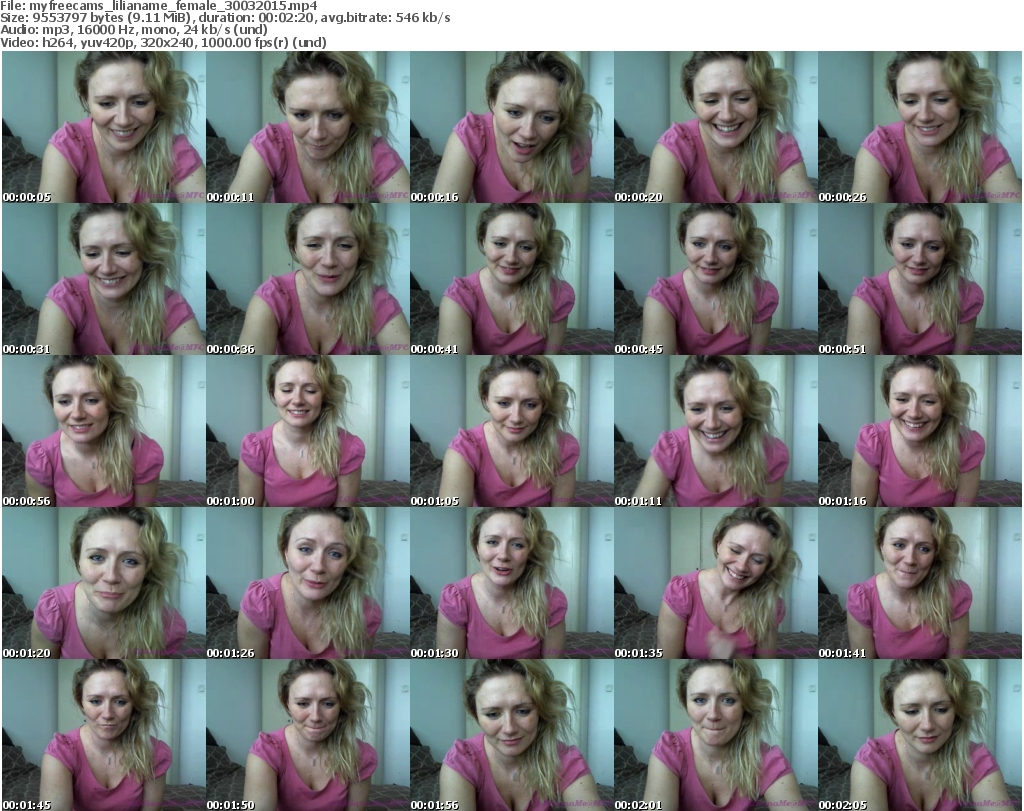Screen dimensions: 1024x811
Task: Click the file name line in the header
Action: pos(159,6)
